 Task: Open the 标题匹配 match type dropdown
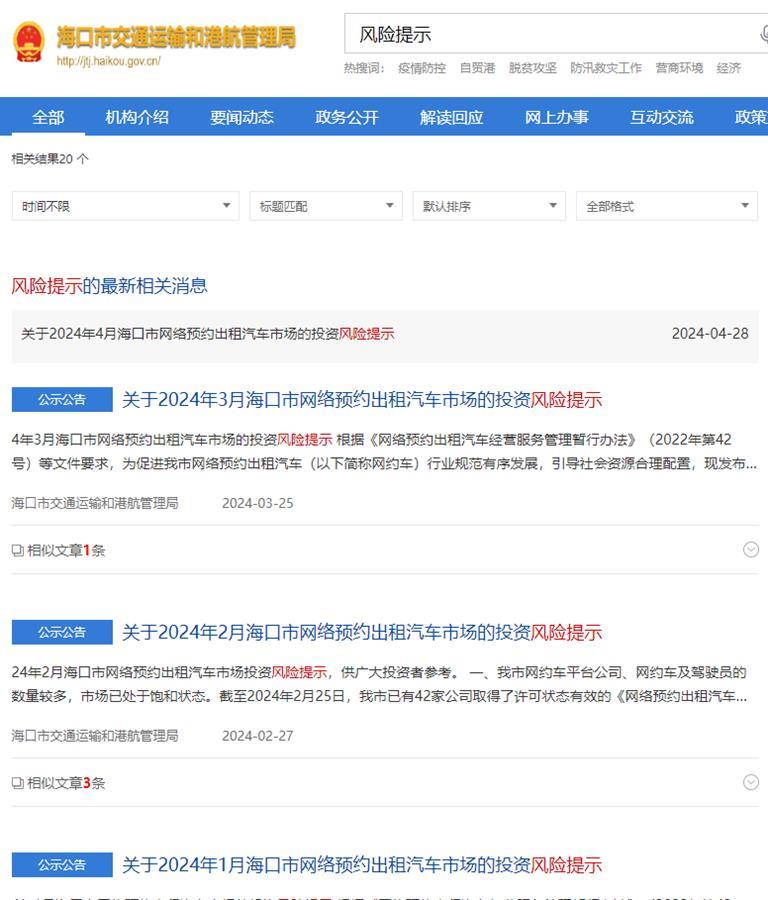click(326, 206)
